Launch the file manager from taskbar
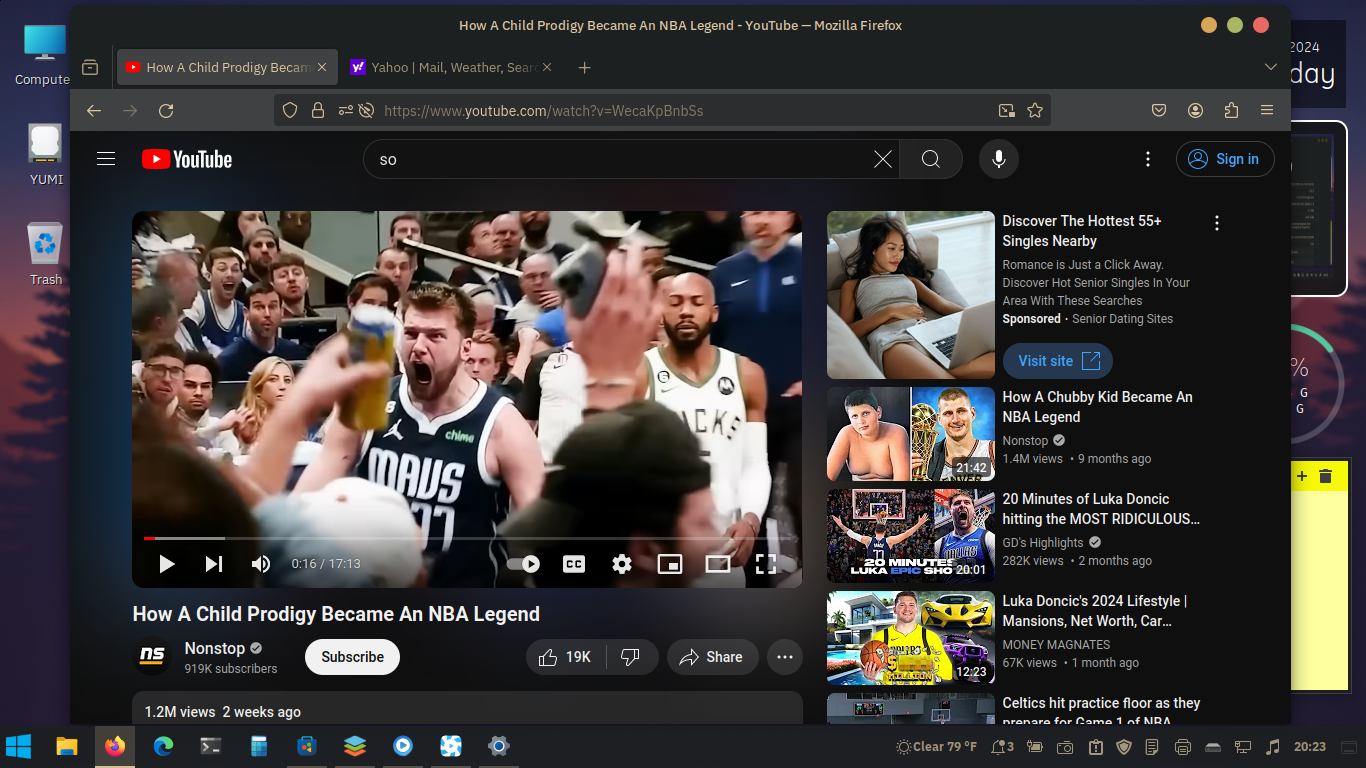Viewport: 1366px width, 768px height. (x=66, y=746)
